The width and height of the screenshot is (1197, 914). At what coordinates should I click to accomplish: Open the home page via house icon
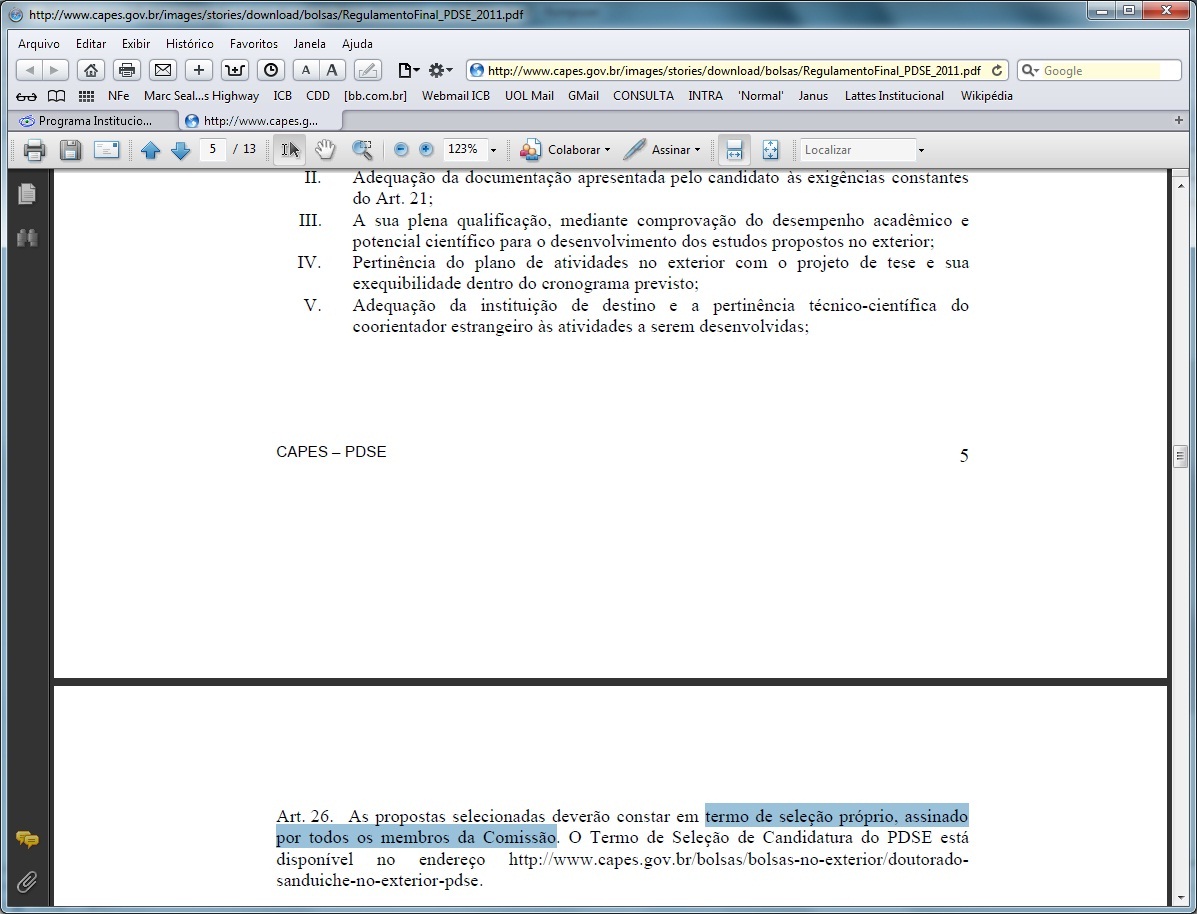pyautogui.click(x=91, y=70)
